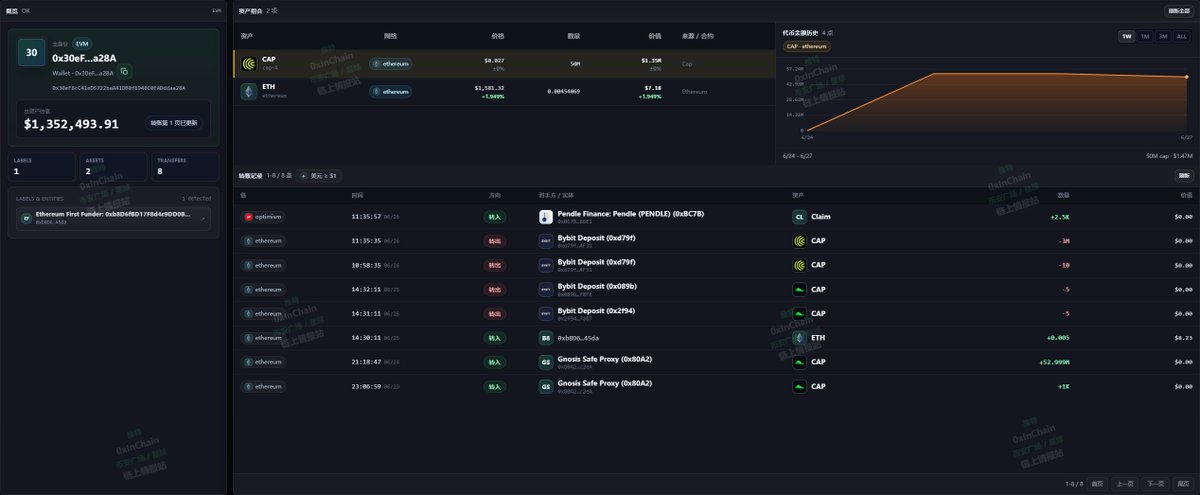Go to 首页 first page

1098,483
